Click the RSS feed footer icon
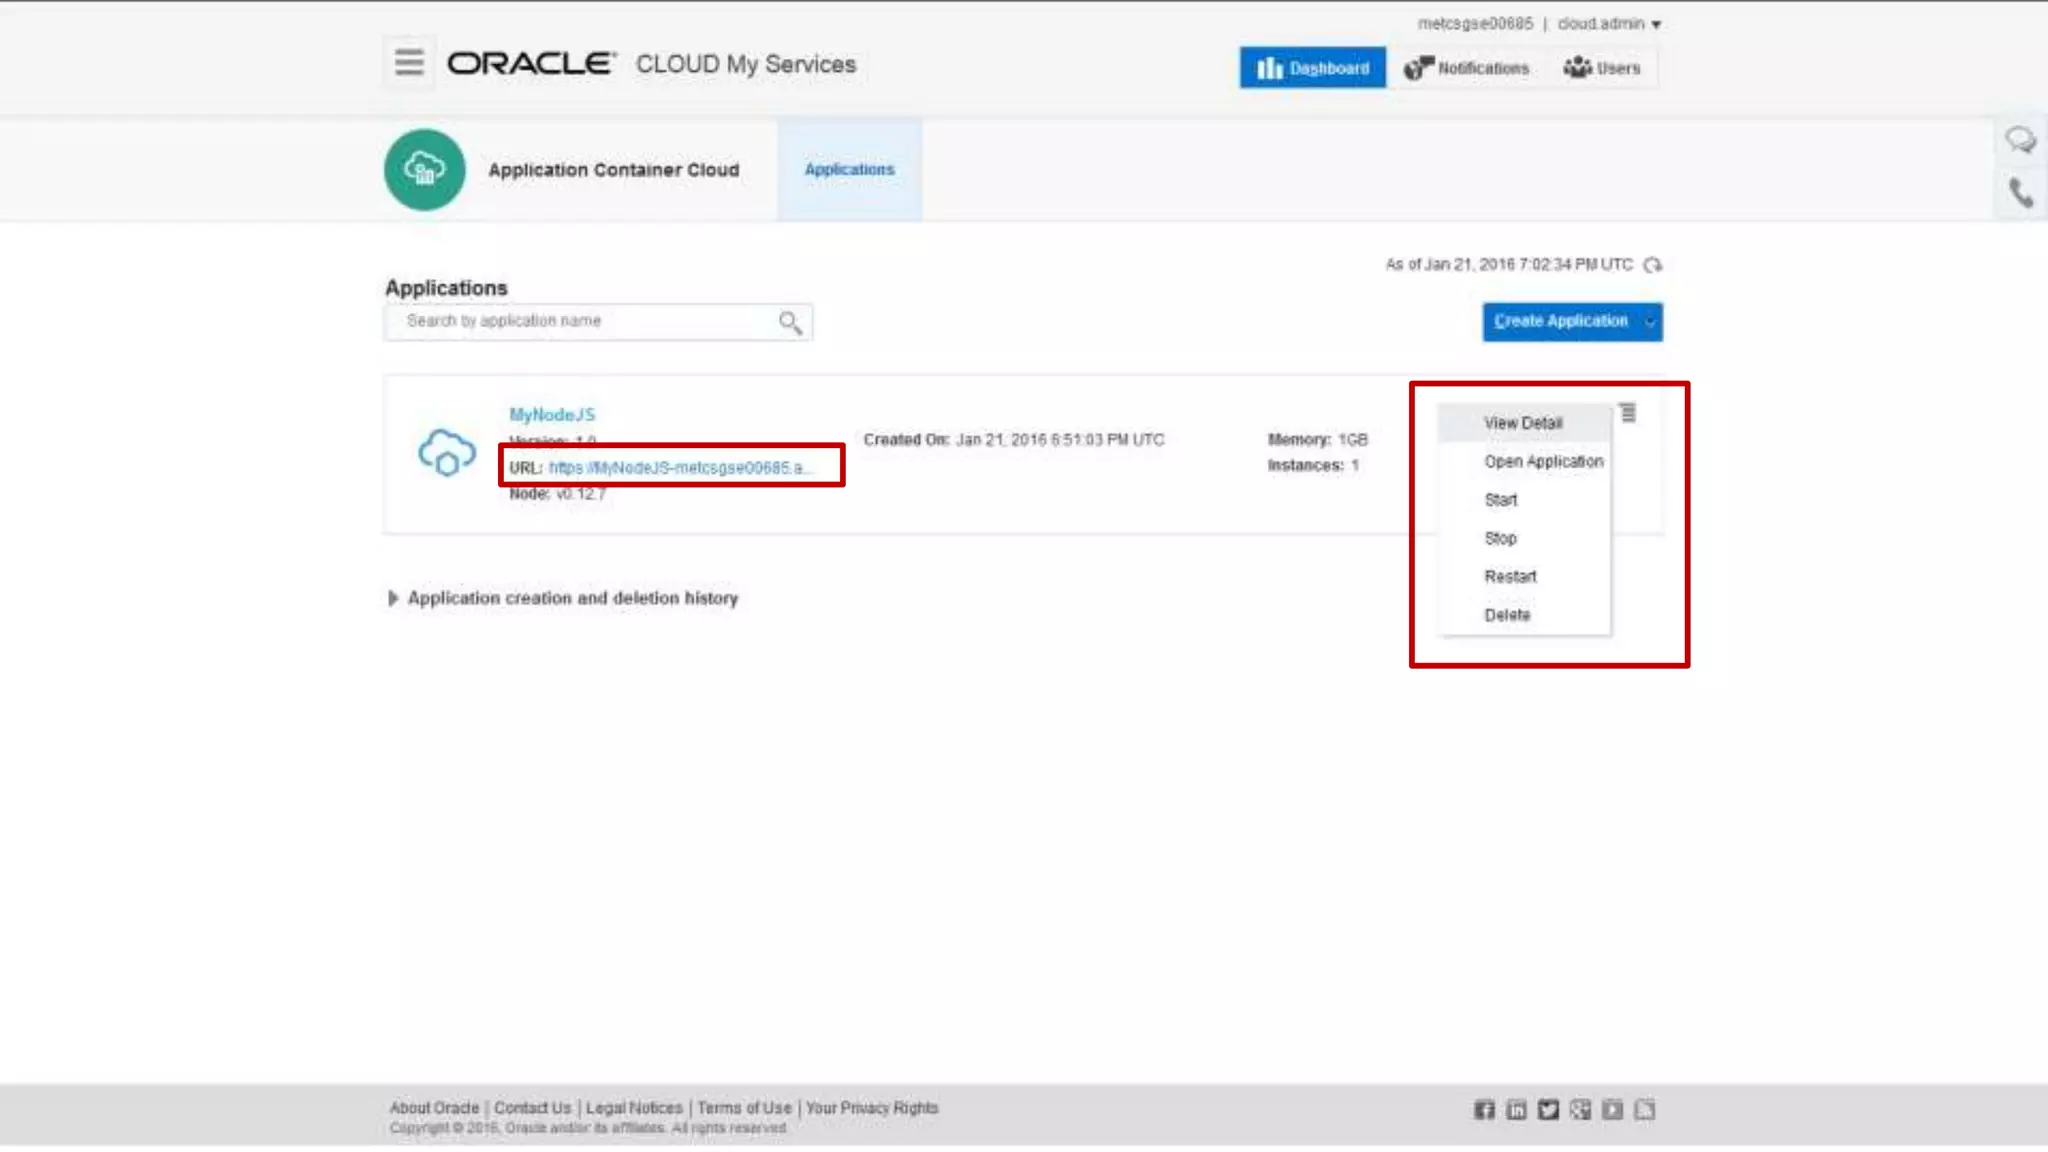 pos(1645,1110)
